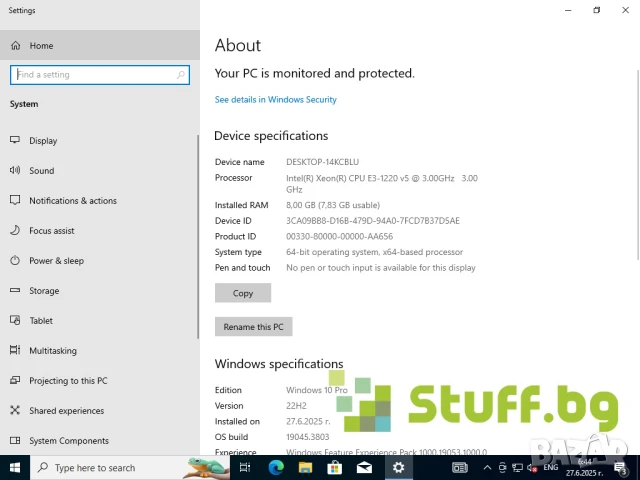Open Power & sleep settings
The width and height of the screenshot is (640, 480).
[56, 261]
